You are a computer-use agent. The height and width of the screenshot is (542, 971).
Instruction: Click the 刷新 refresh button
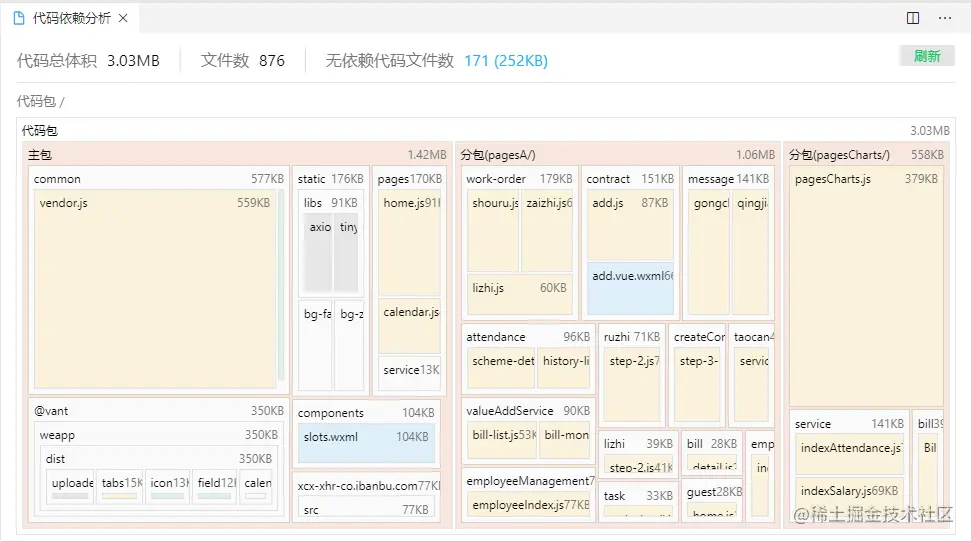(926, 56)
